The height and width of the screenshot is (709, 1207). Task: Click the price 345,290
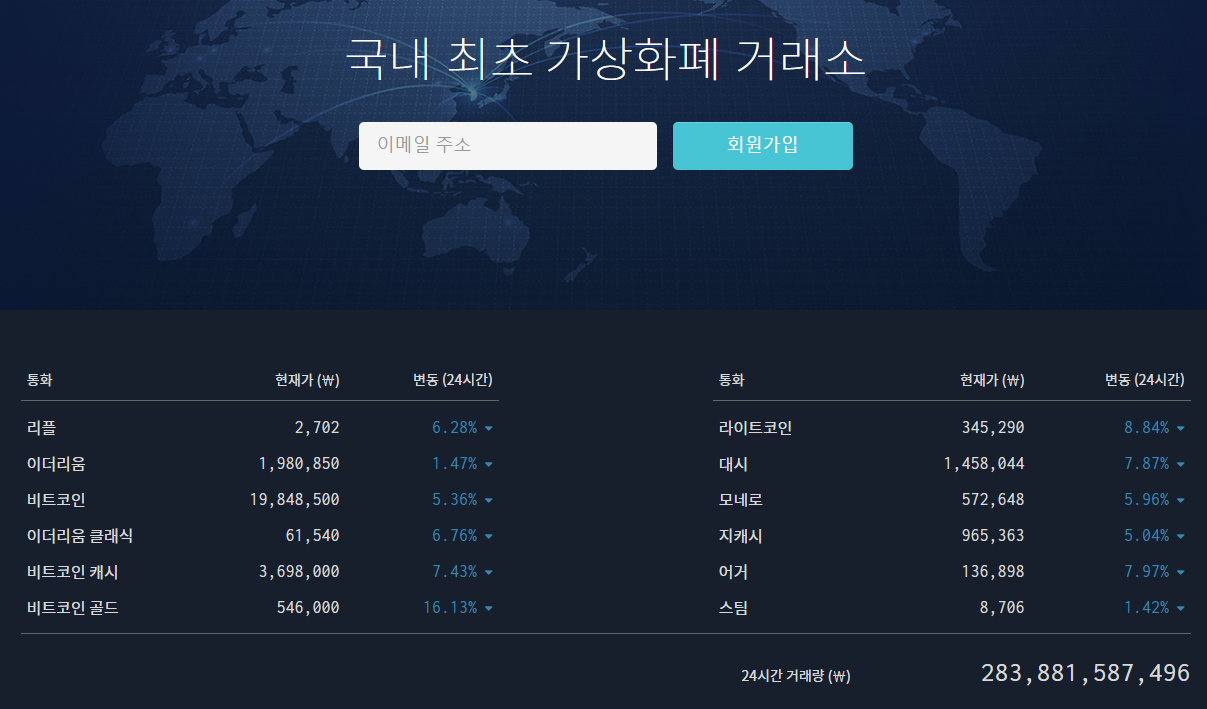pyautogui.click(x=993, y=428)
